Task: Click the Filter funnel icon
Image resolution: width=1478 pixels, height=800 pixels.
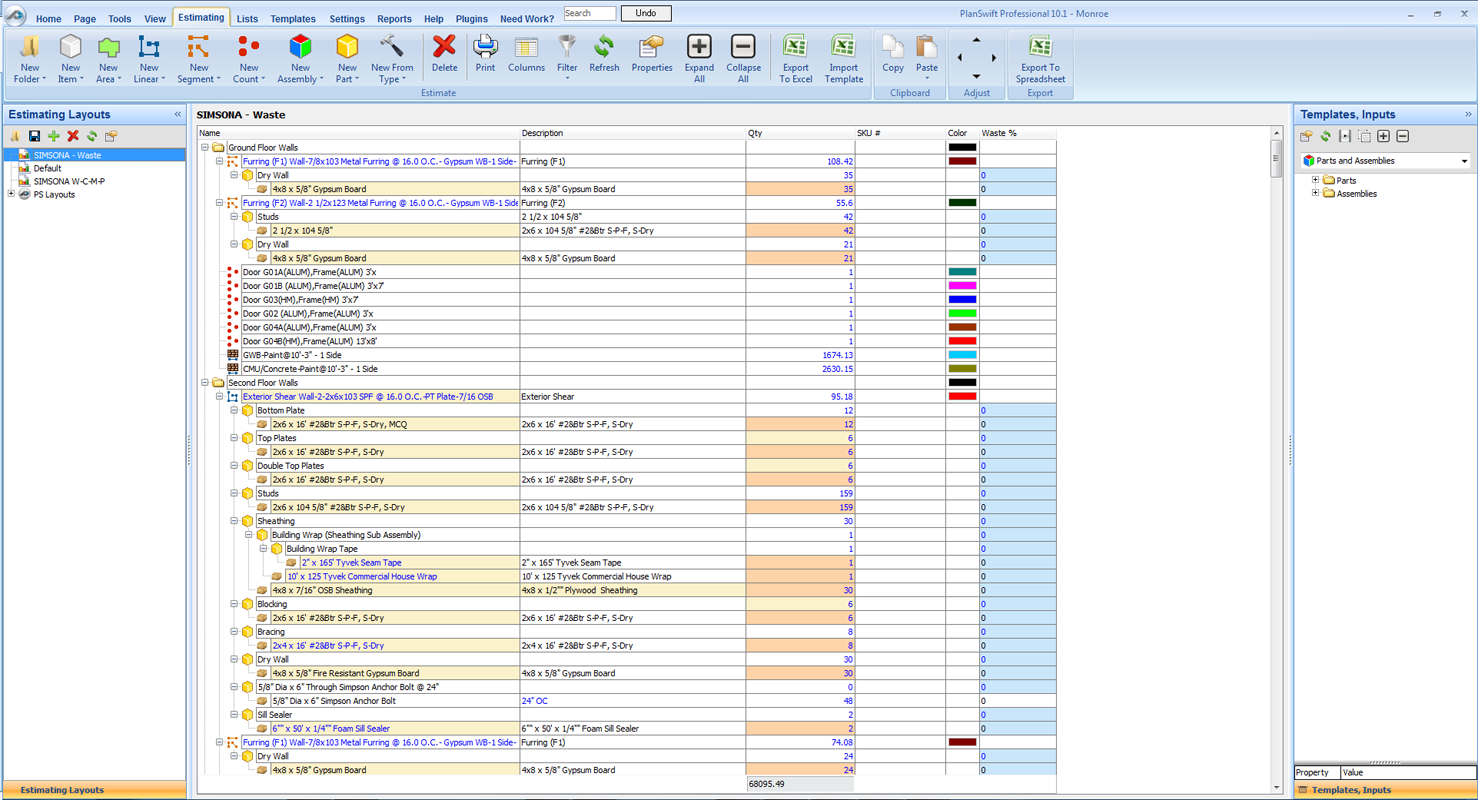Action: (x=567, y=46)
